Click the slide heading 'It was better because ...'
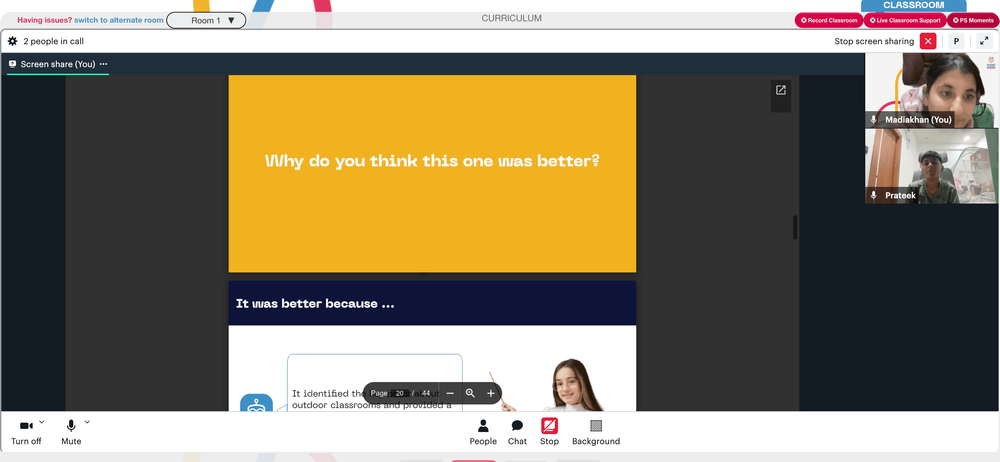 [315, 304]
